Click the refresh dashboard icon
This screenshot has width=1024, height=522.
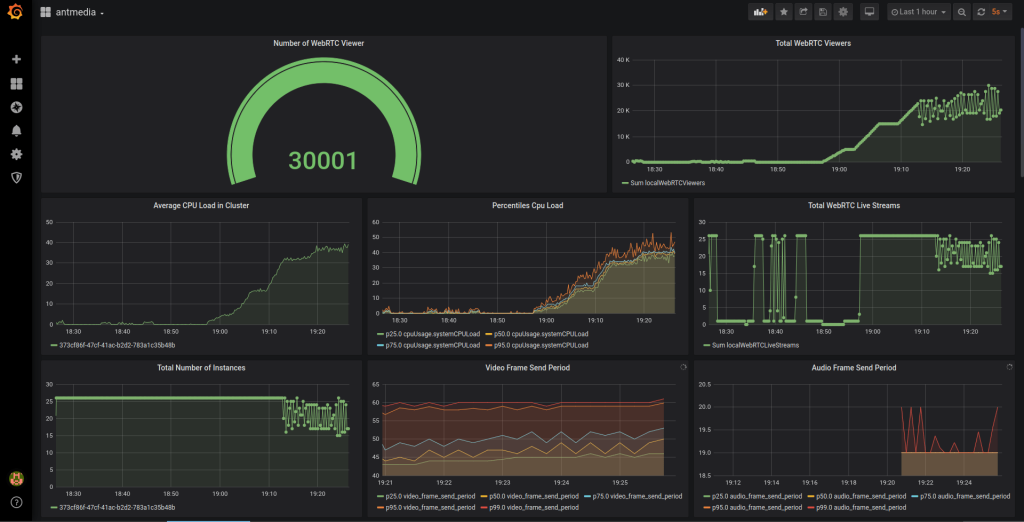pyautogui.click(x=980, y=12)
